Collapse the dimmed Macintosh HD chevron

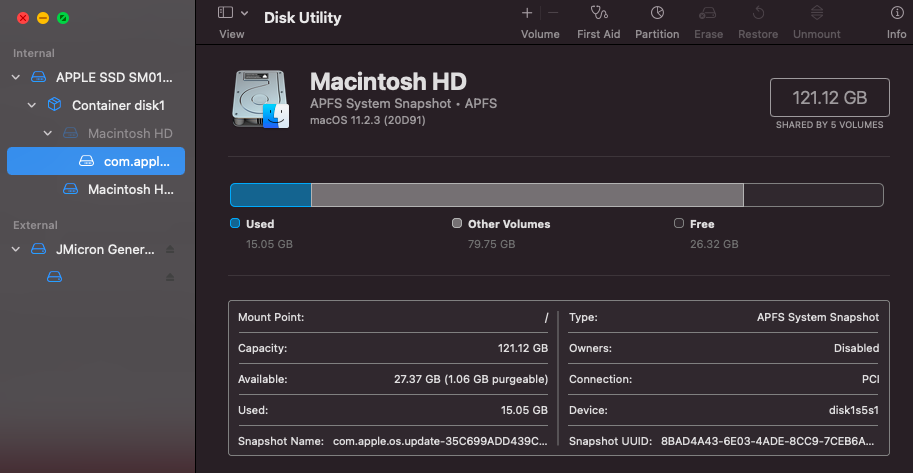(x=48, y=133)
